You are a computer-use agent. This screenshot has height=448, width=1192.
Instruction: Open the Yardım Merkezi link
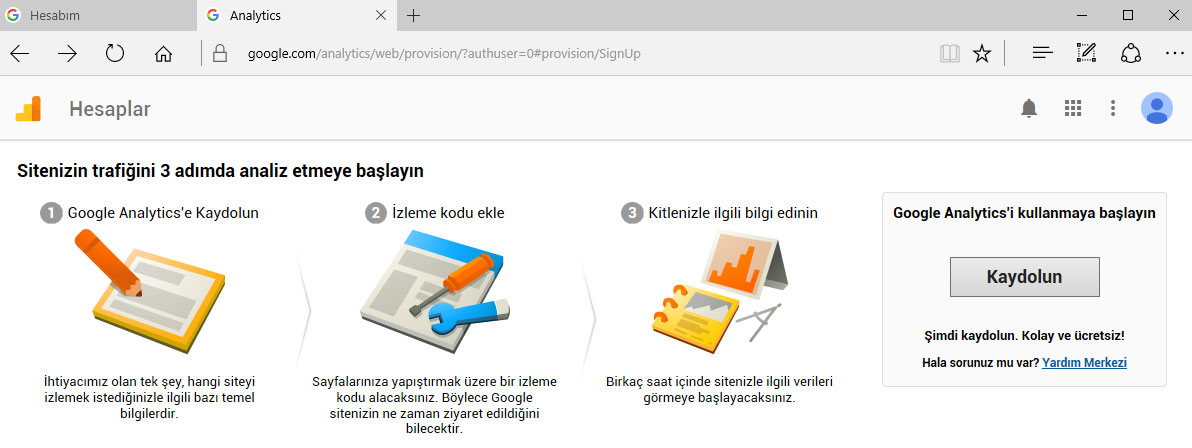[x=1084, y=363]
